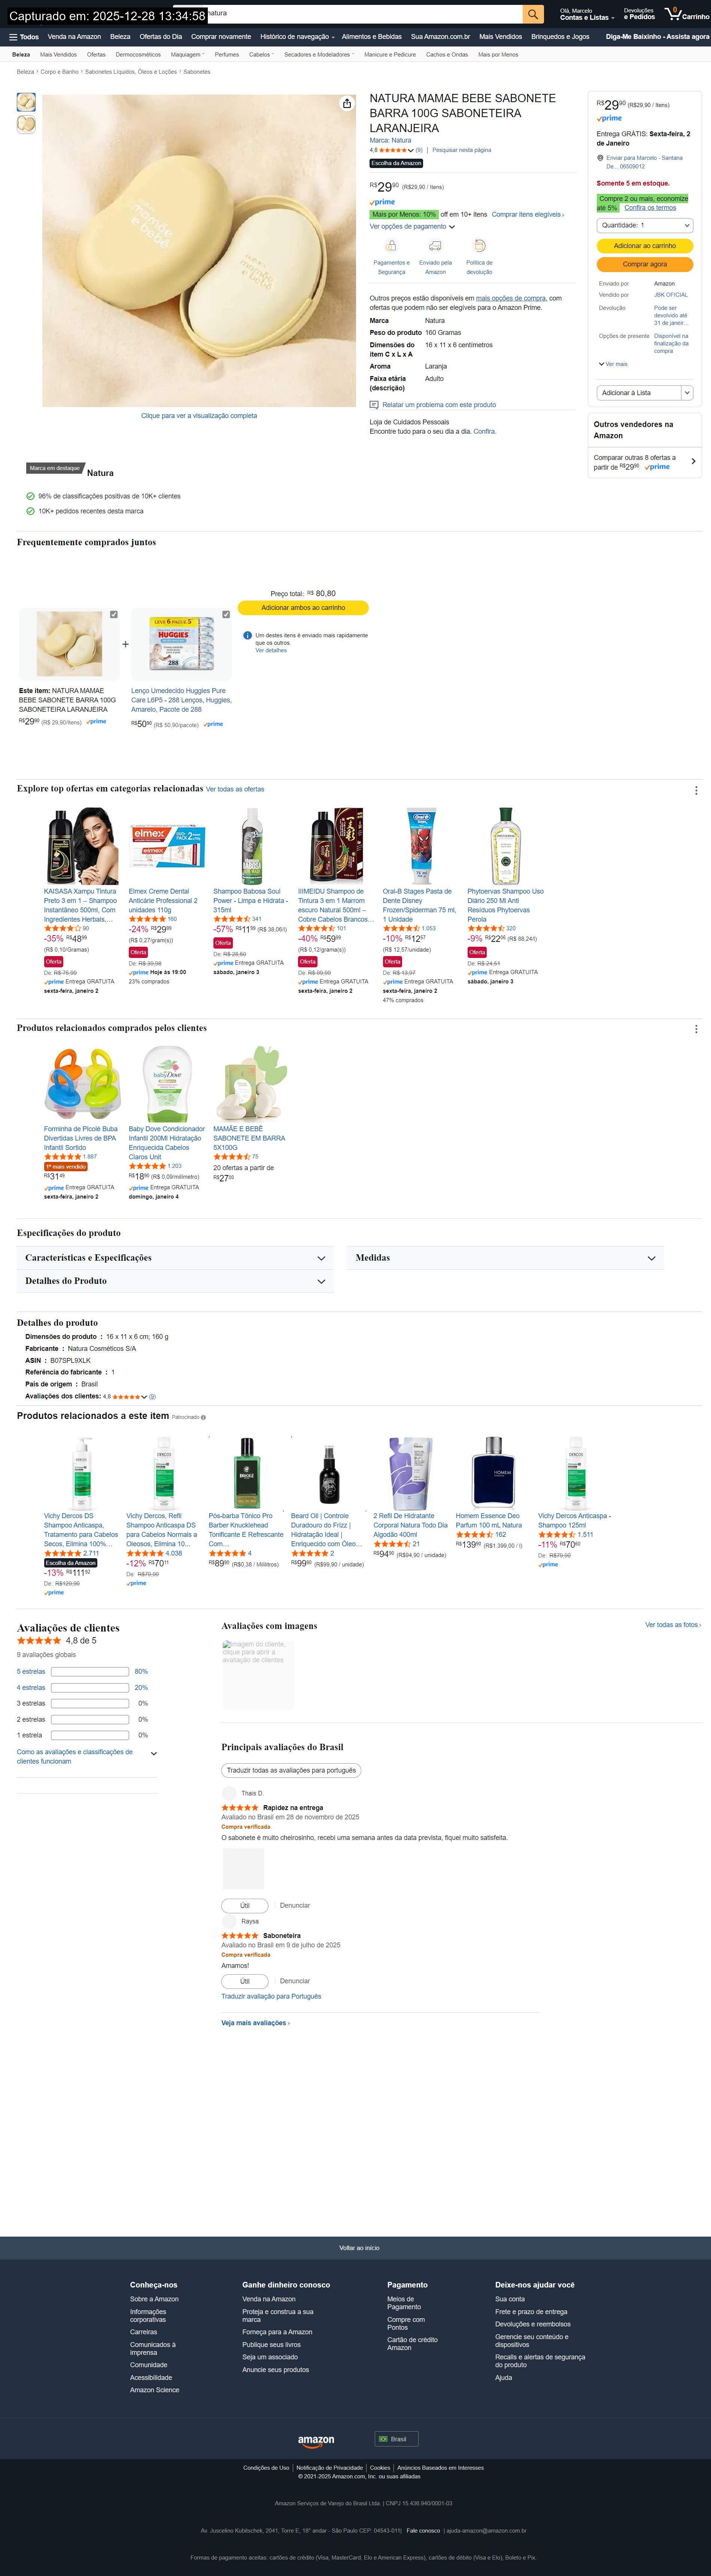Click the share icon on product image
This screenshot has width=711, height=2576.
point(346,104)
